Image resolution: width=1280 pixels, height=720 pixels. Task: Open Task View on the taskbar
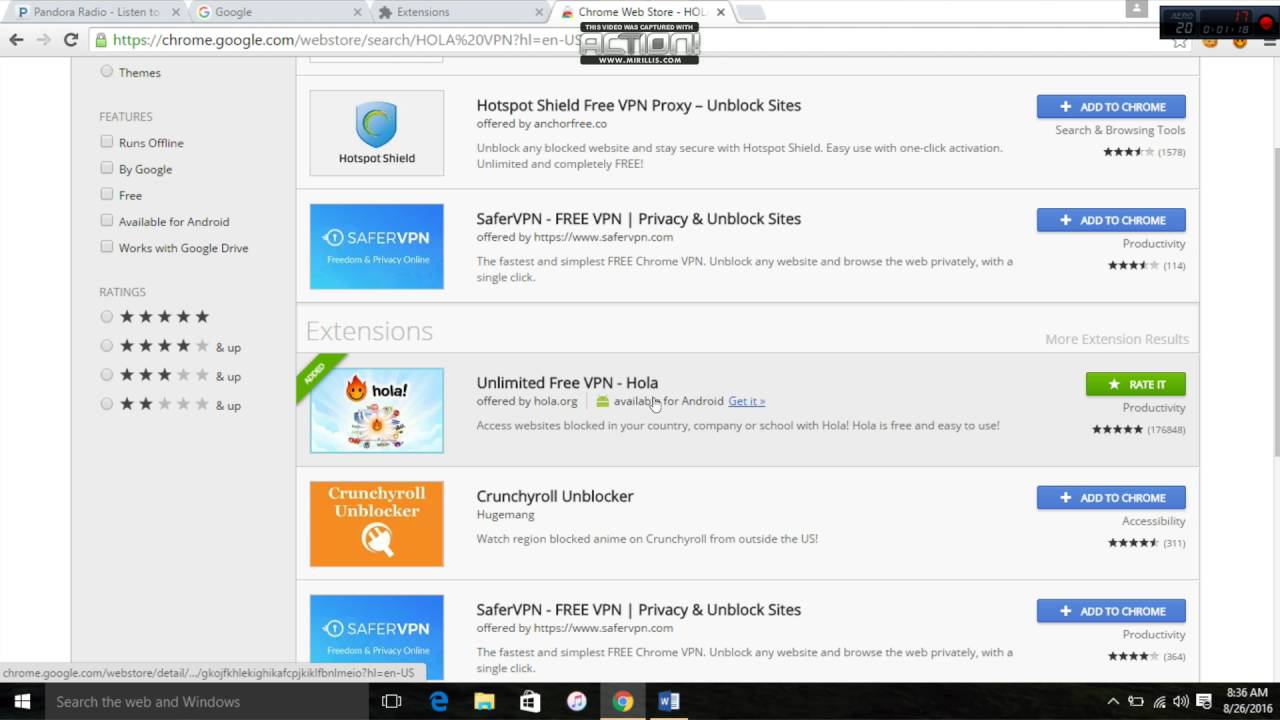[392, 701]
